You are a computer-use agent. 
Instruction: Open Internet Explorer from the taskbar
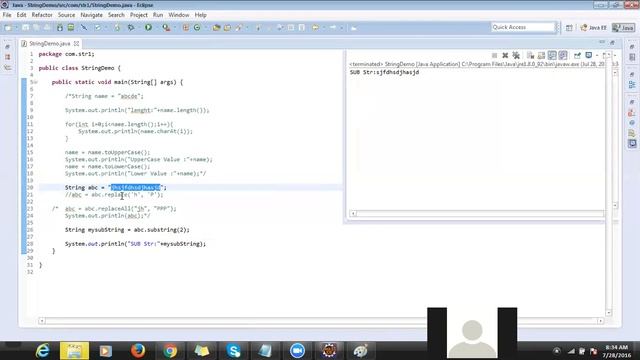click(42, 351)
